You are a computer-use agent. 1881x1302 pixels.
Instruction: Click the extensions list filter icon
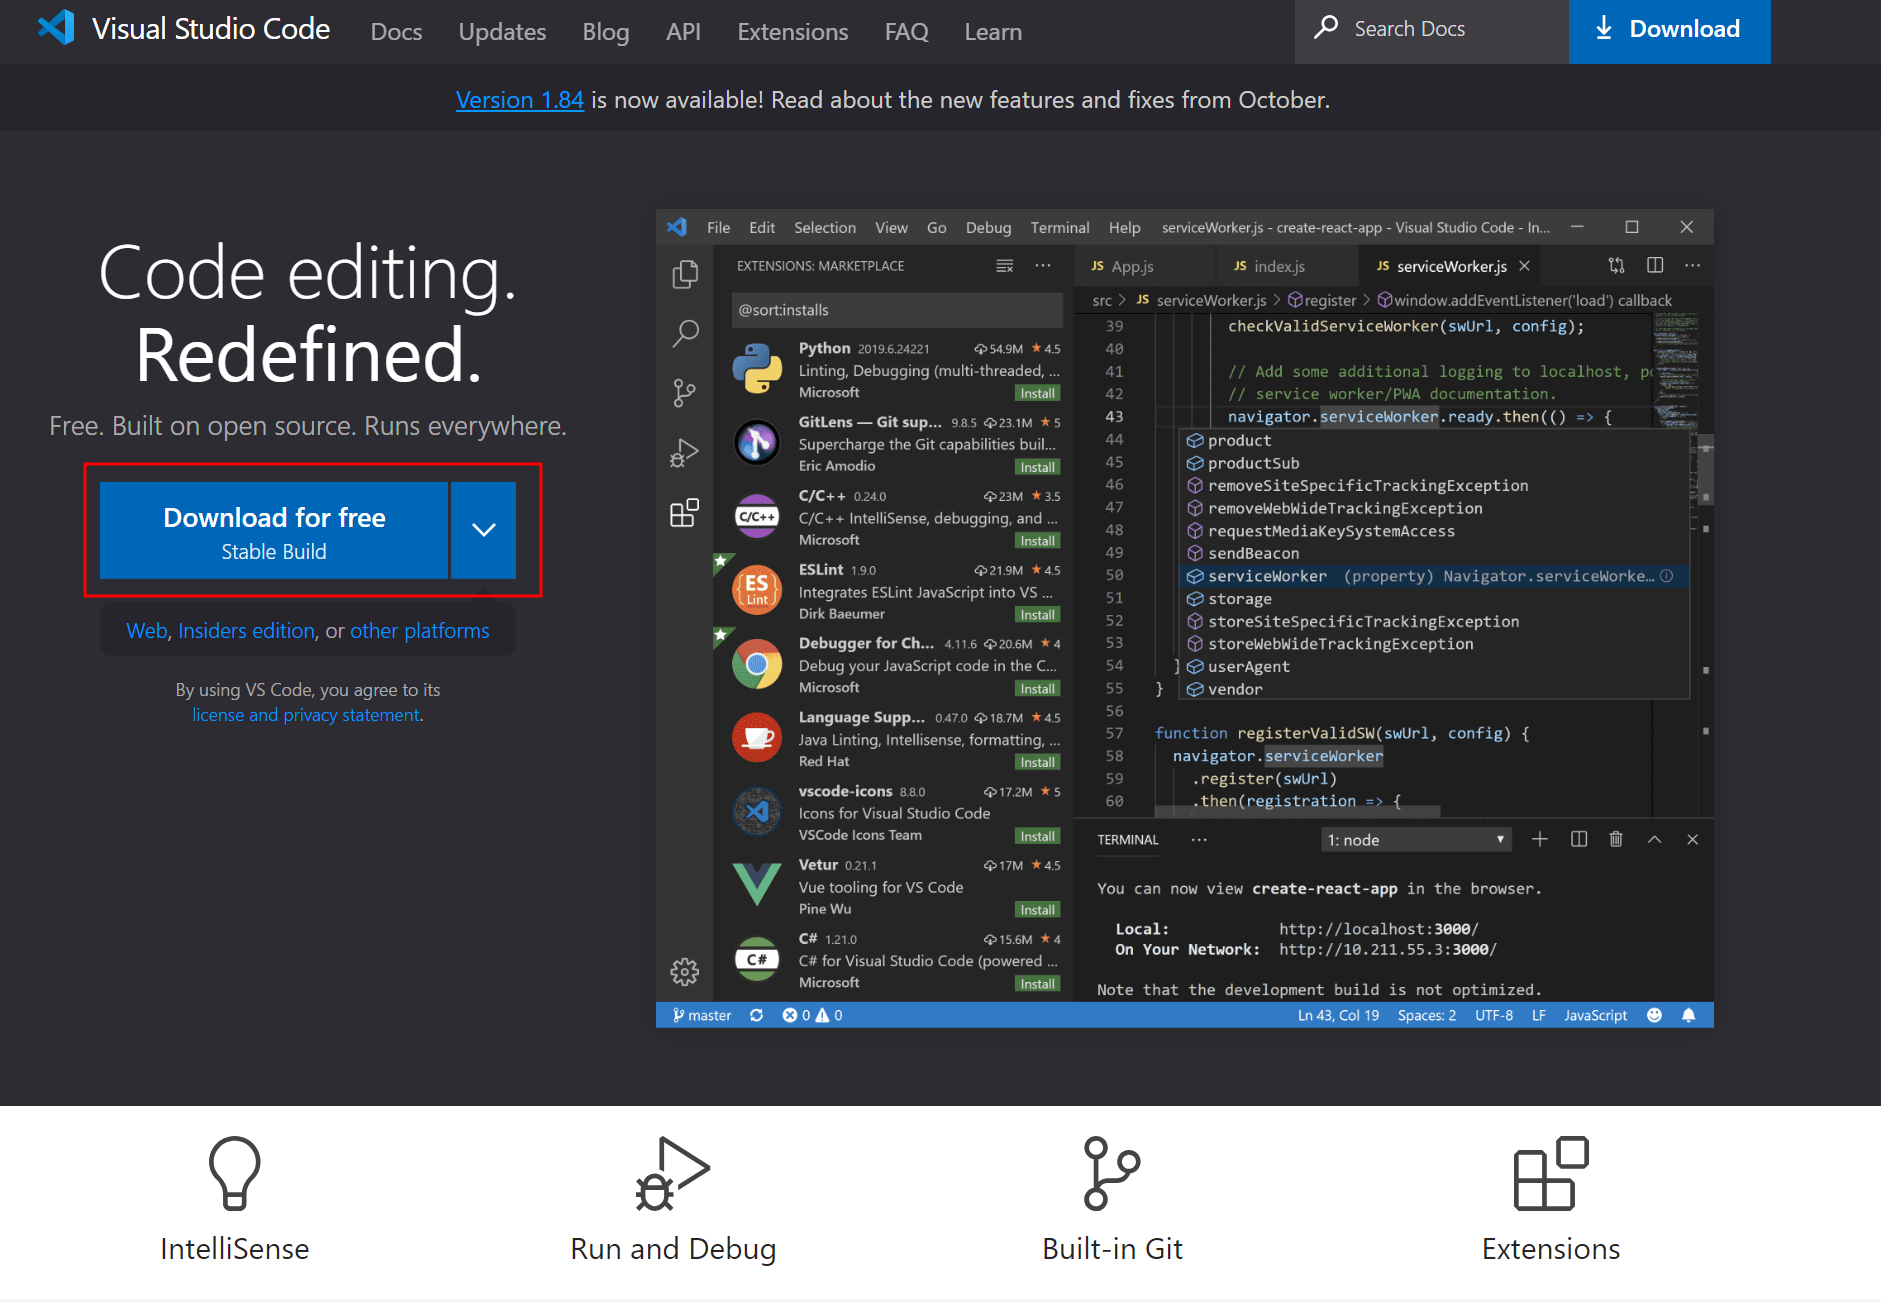click(x=1005, y=266)
